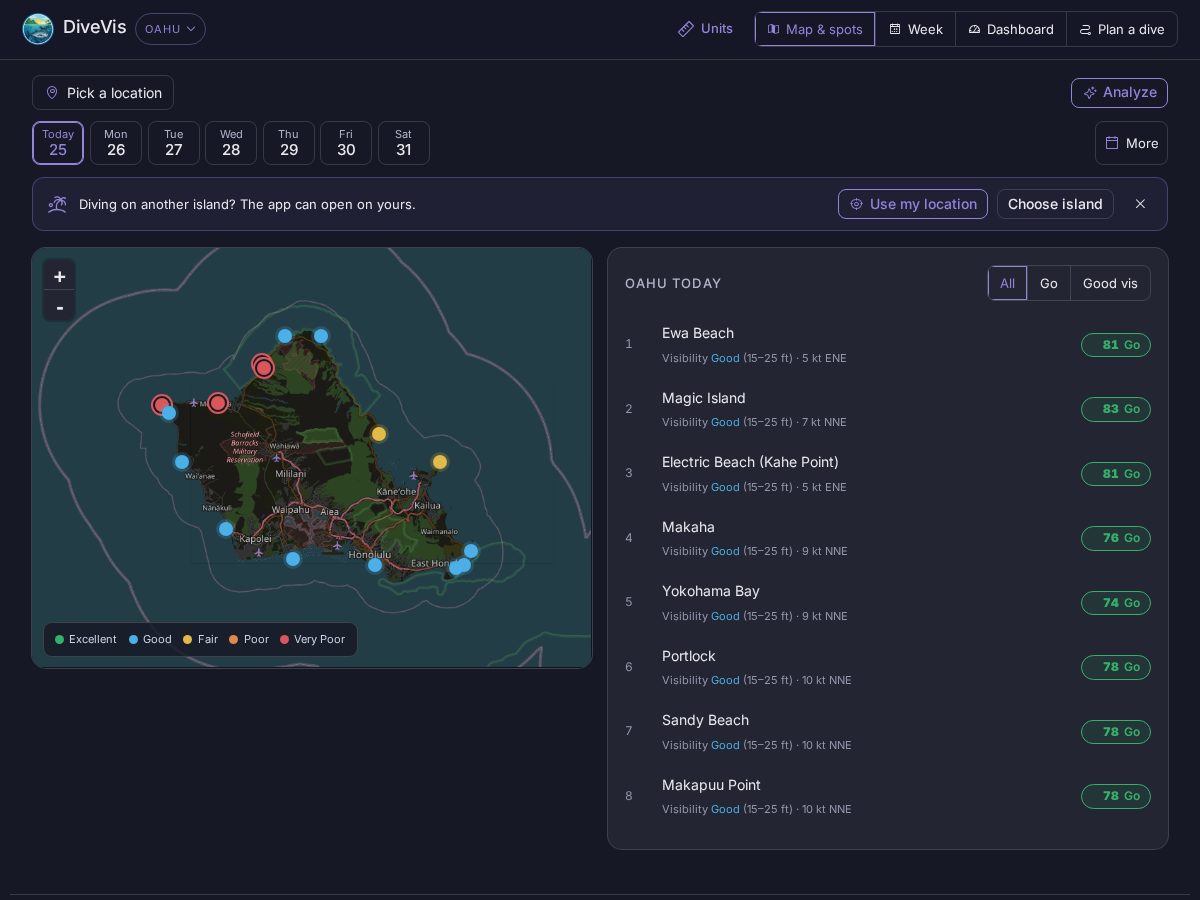
Task: Click Magic Island 83 Go badge
Action: point(1116,409)
